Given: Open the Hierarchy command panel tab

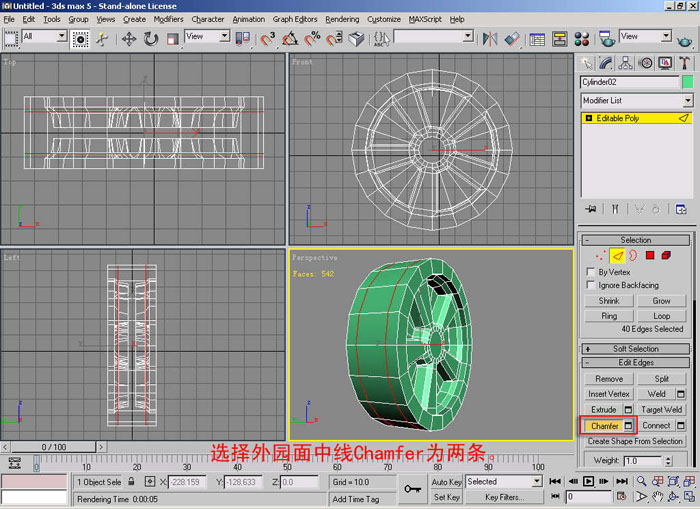Looking at the screenshot, I should coord(625,63).
